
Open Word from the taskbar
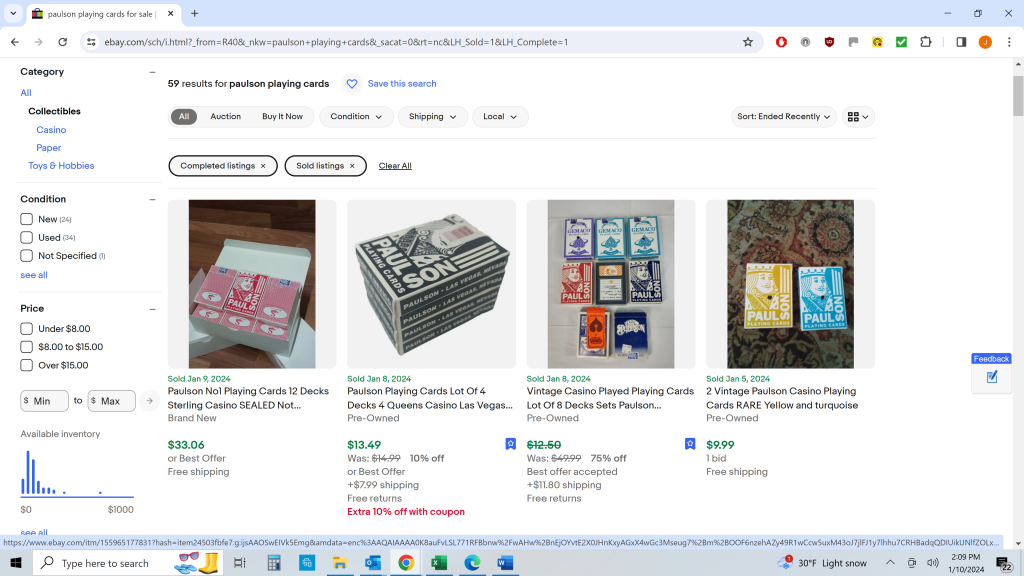(x=505, y=563)
